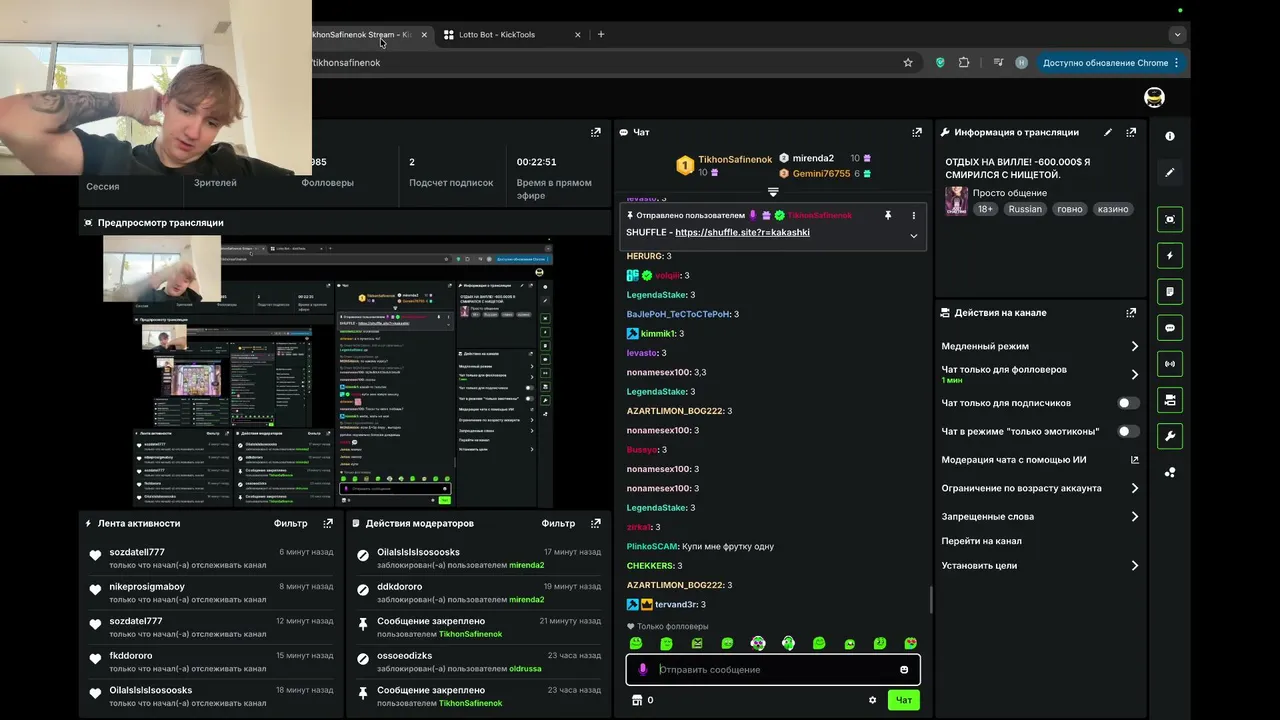Click Просто общение category thumbnail

956,201
